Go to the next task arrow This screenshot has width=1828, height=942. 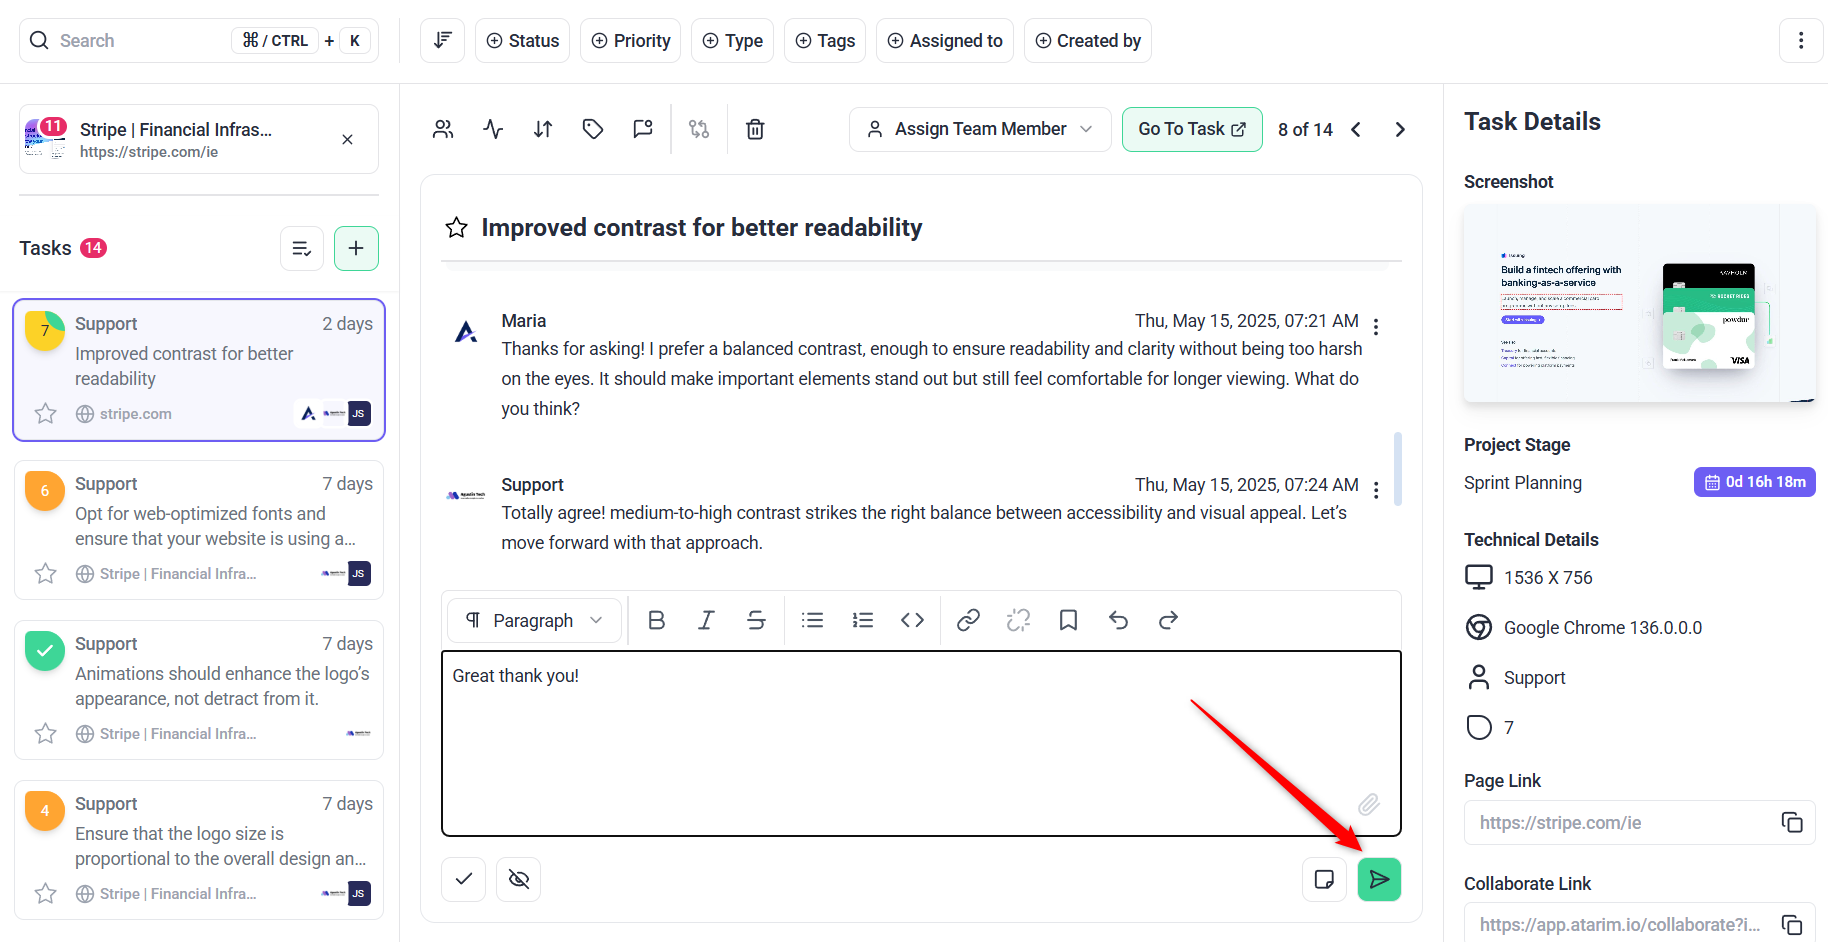[x=1400, y=130]
